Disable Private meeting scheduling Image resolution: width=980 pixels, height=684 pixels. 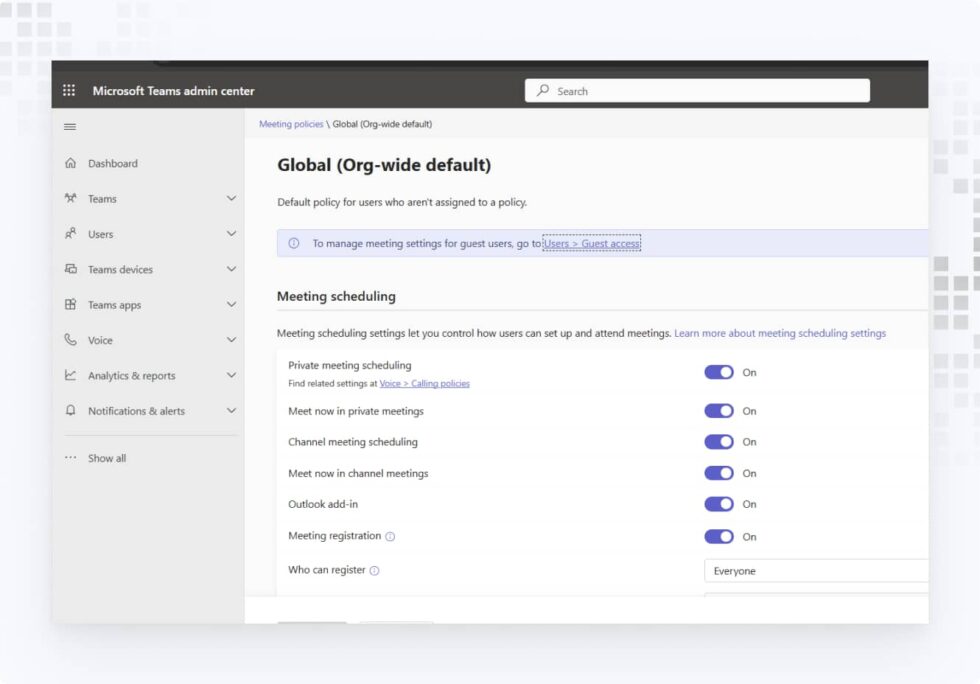point(718,371)
